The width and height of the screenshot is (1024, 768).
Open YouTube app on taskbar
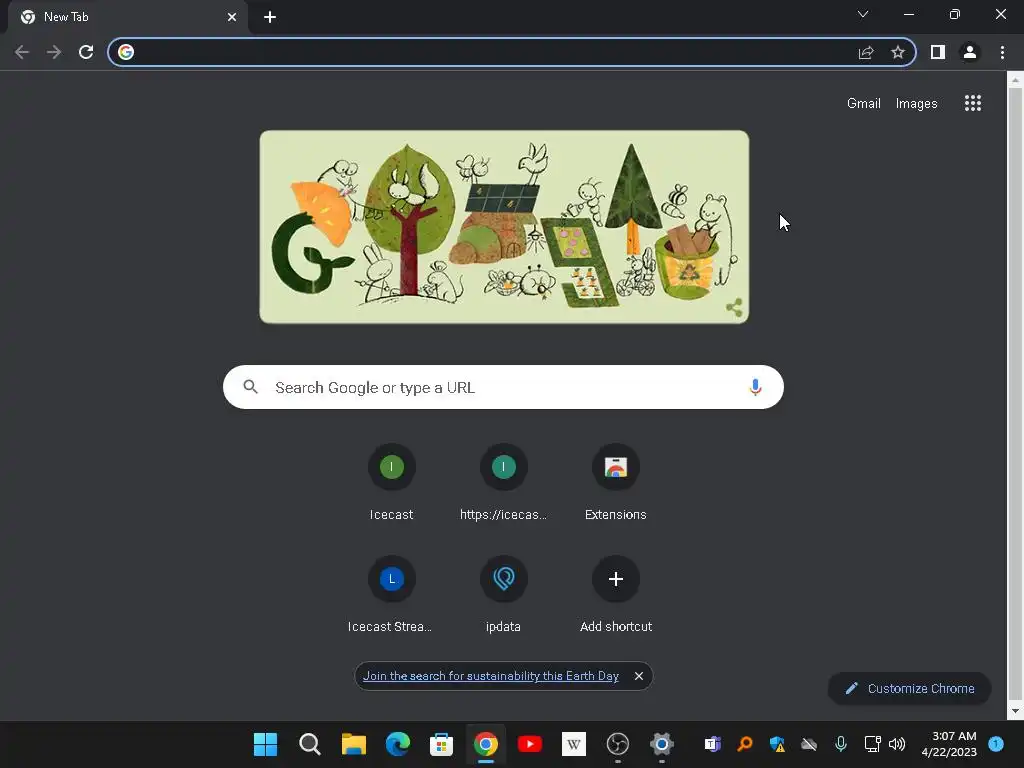point(530,744)
